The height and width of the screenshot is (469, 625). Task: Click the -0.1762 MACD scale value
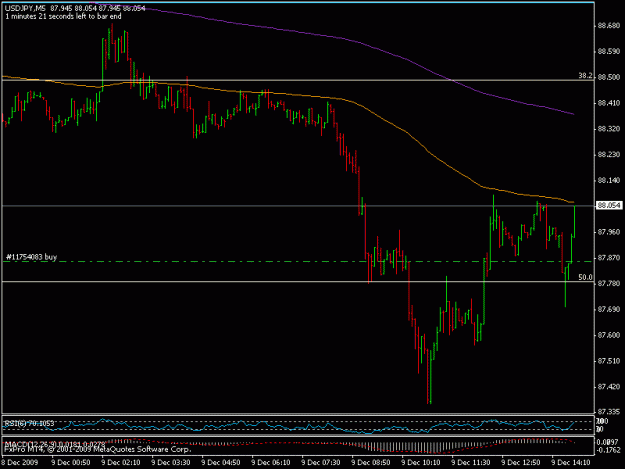[609, 450]
